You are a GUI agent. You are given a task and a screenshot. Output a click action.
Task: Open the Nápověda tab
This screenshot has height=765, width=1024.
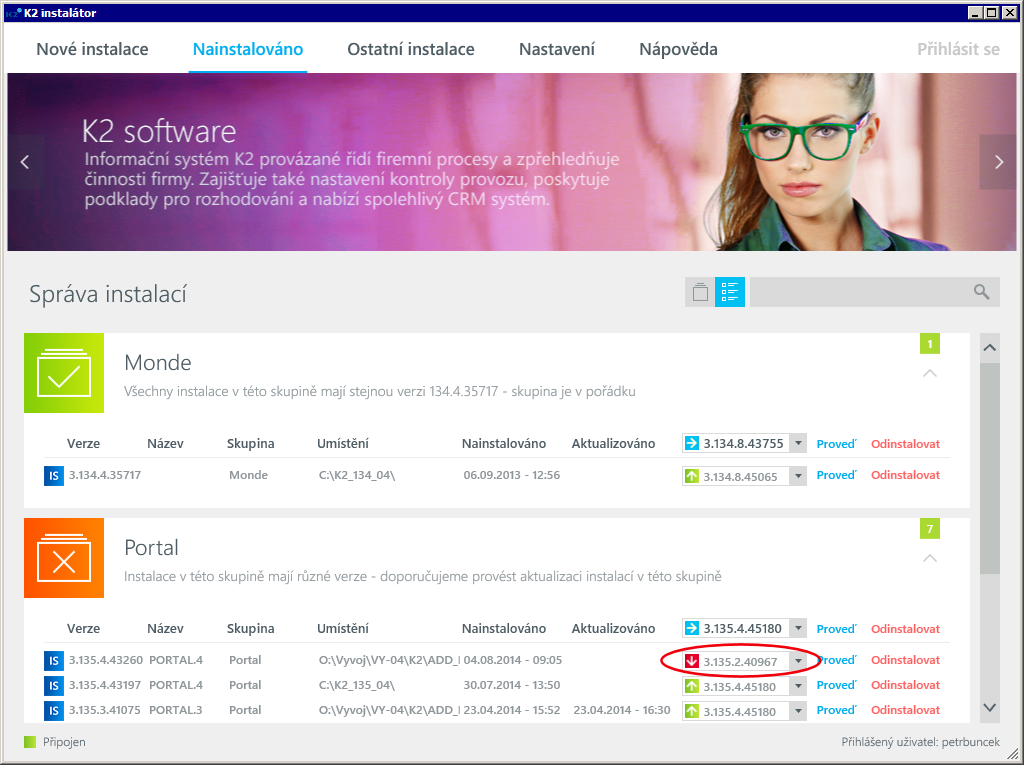(x=678, y=49)
